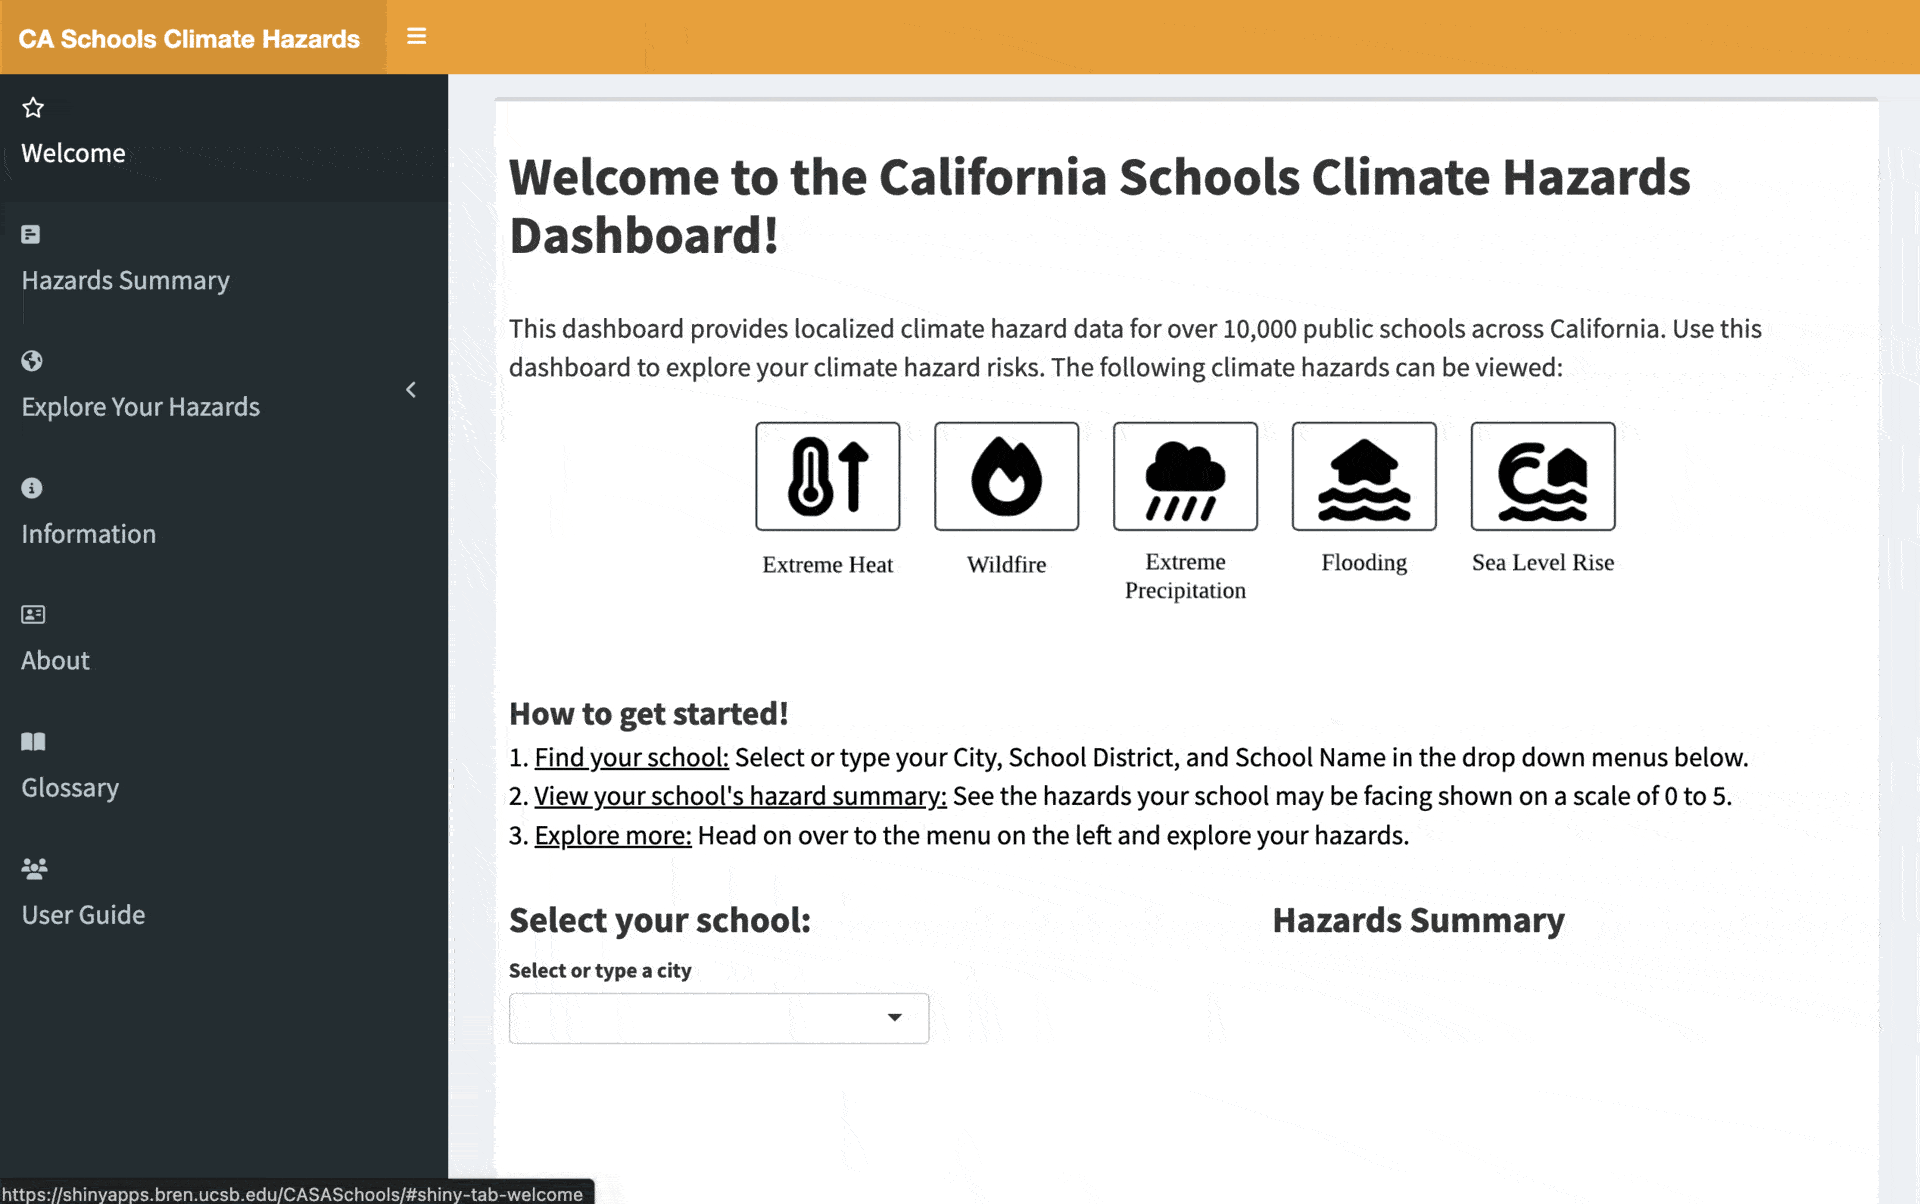The width and height of the screenshot is (1920, 1204).
Task: Click the Sea Level Rise icon
Action: coord(1542,476)
